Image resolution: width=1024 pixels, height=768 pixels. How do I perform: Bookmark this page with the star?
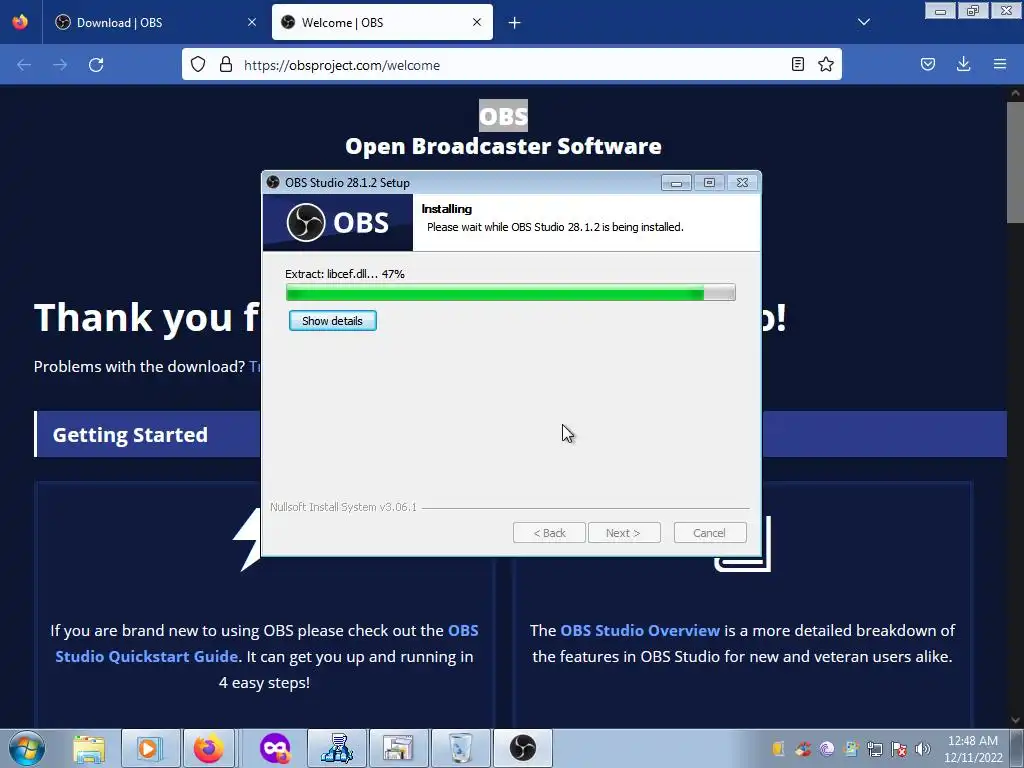point(826,64)
